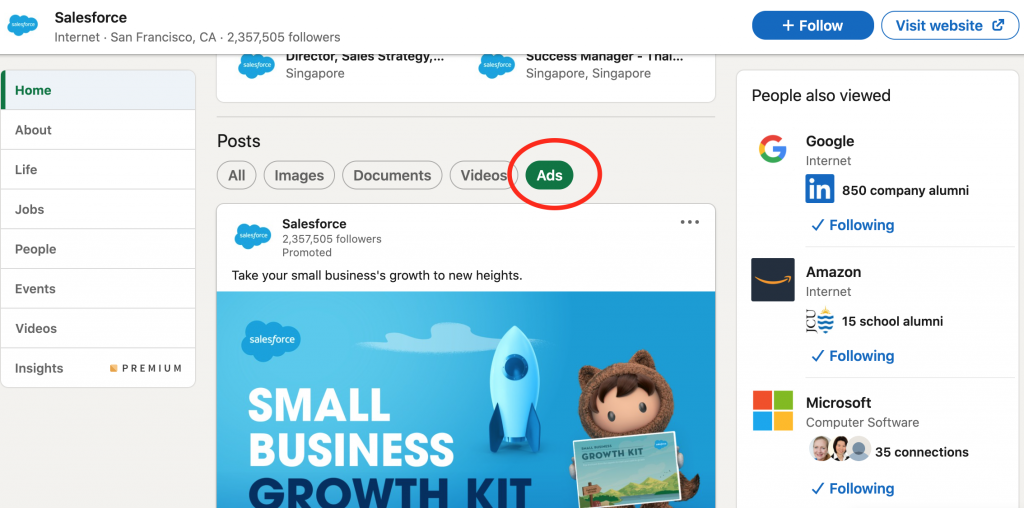Open the Videos sidebar item

(98, 328)
